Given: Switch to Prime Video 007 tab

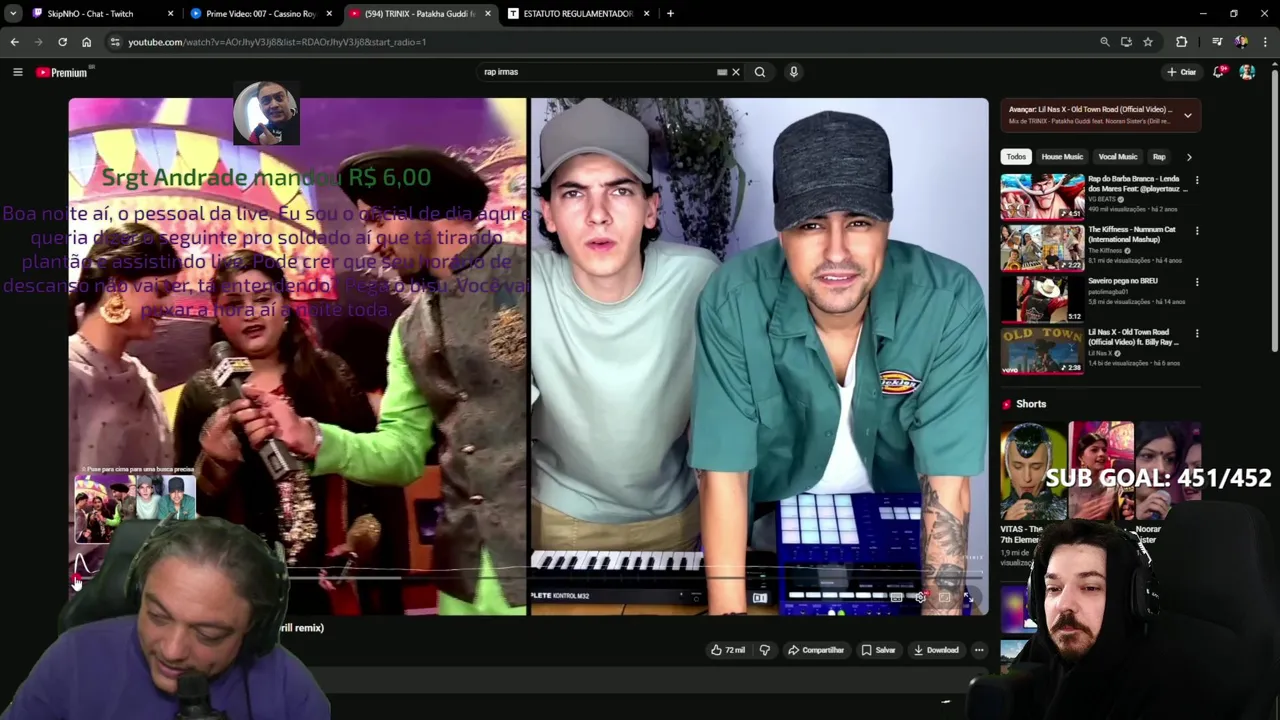Looking at the screenshot, I should (x=260, y=14).
